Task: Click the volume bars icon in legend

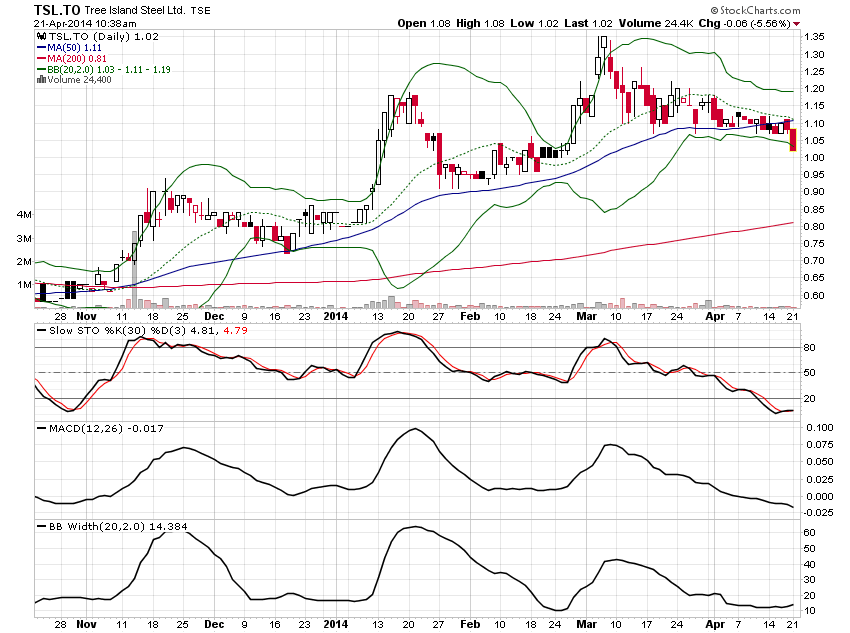Action: (x=41, y=80)
